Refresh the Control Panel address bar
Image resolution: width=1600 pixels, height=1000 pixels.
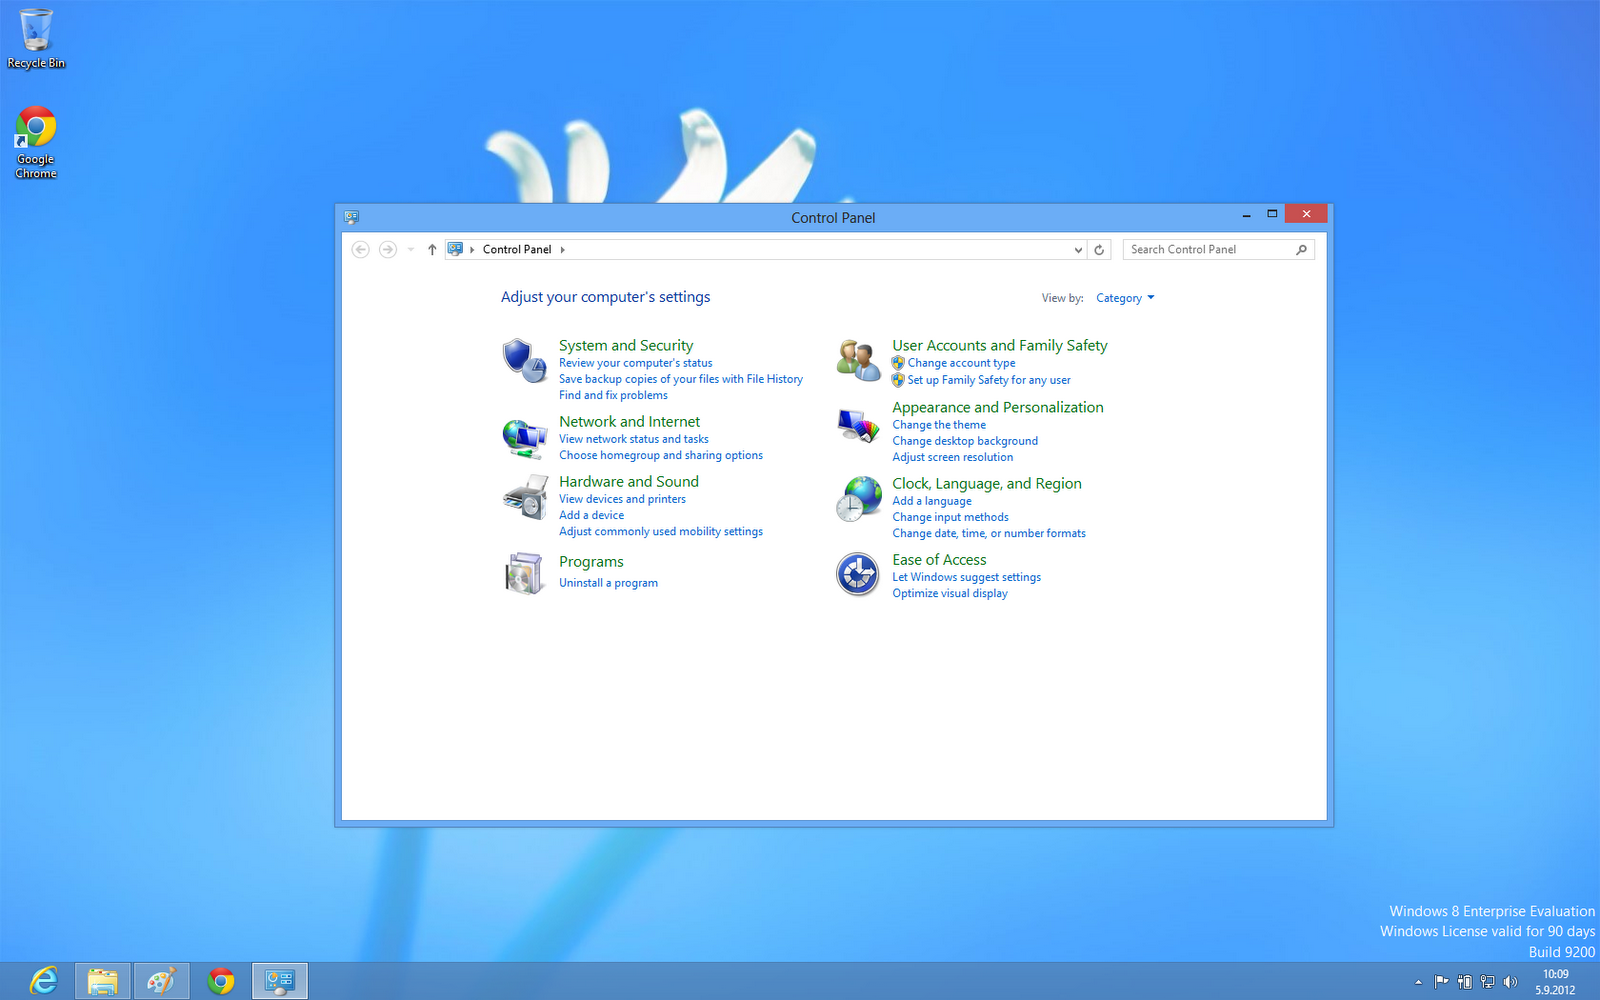pyautogui.click(x=1099, y=250)
